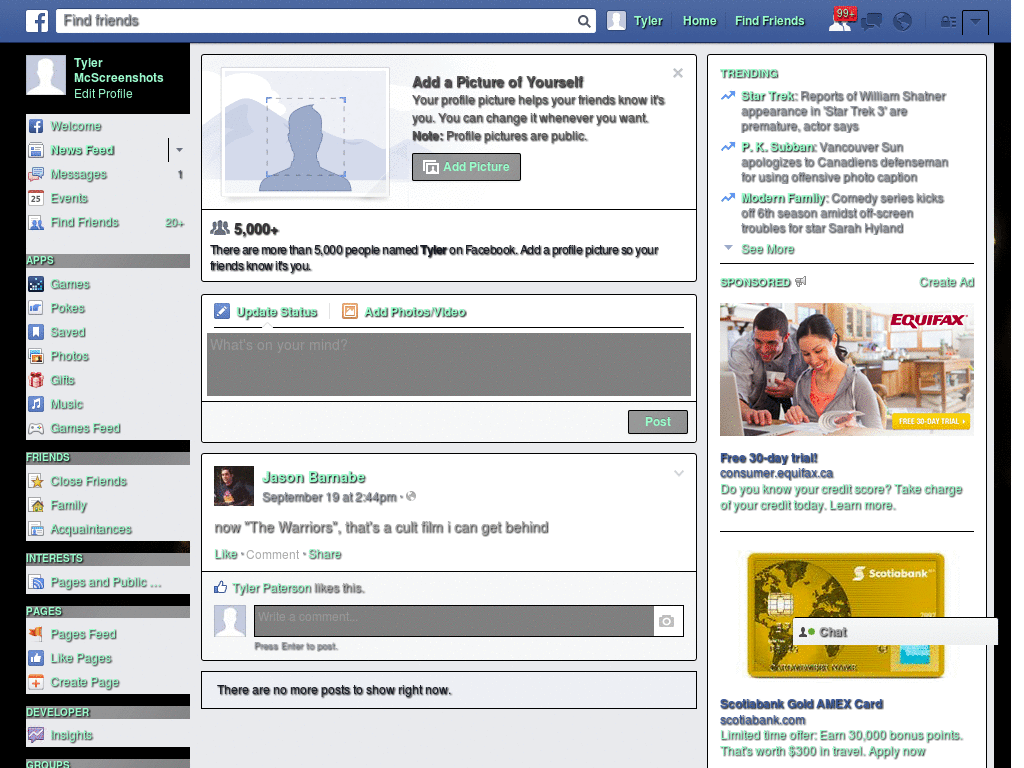Toggle the Chat panel open
Screen dimensions: 1024x768
[x=833, y=632]
